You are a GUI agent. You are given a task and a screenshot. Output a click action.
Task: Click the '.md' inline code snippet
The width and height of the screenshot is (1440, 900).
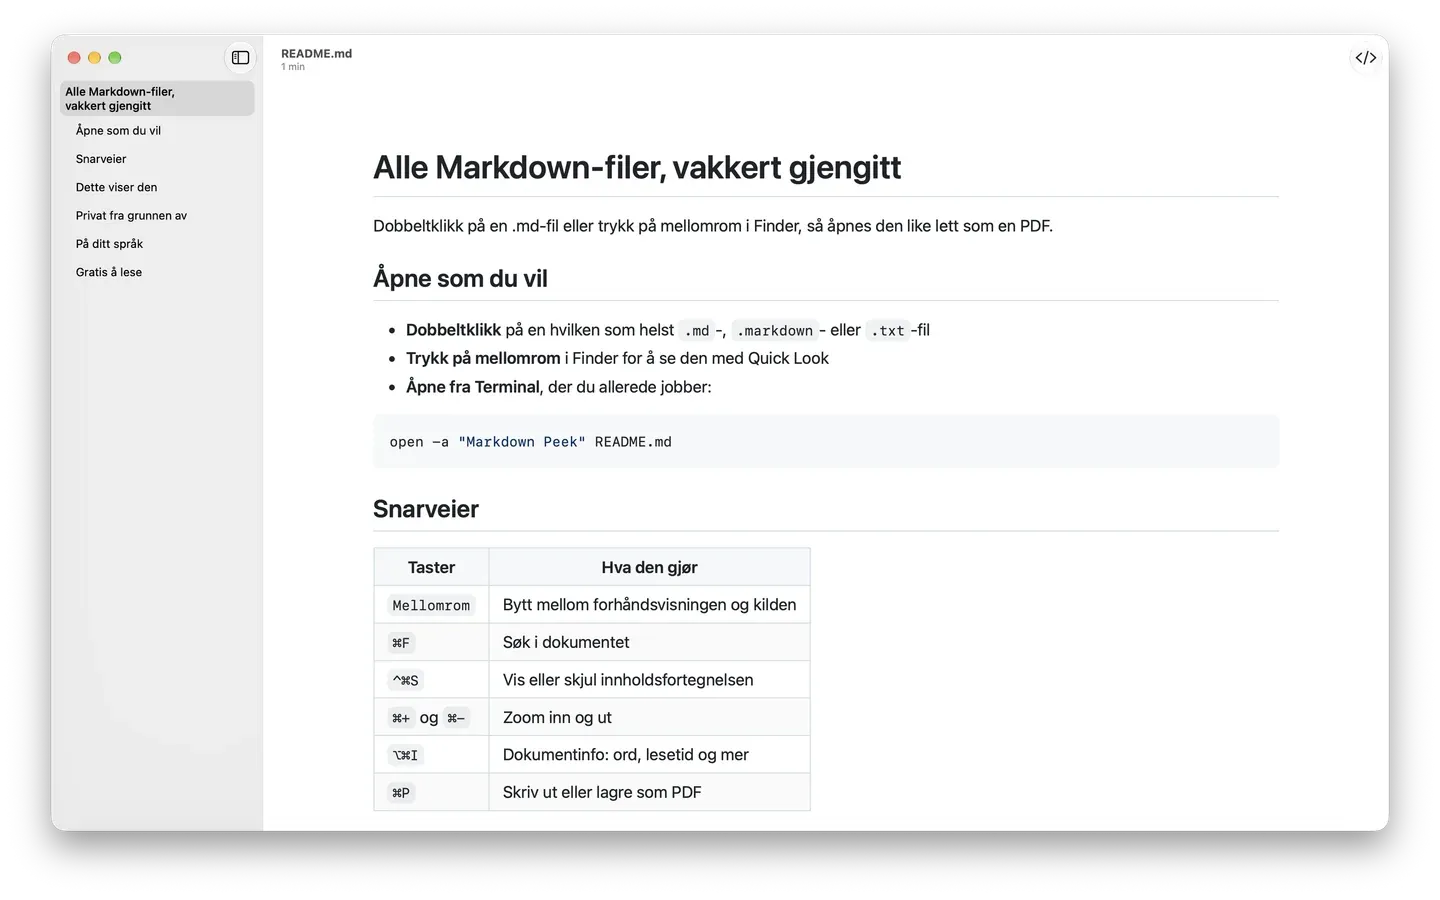pyautogui.click(x=697, y=331)
